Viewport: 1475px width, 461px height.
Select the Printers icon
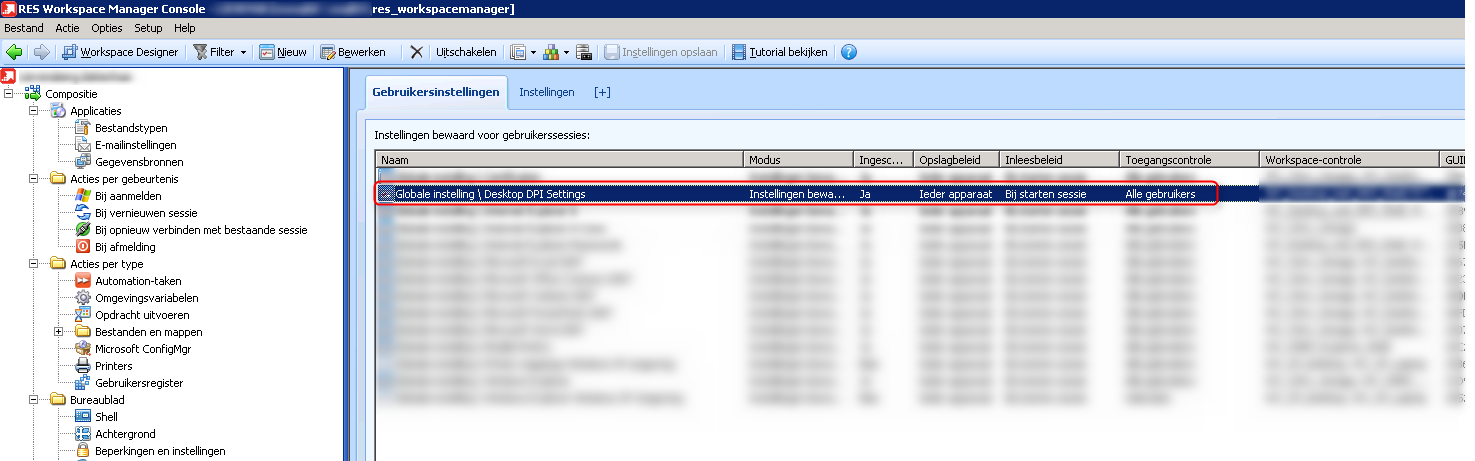point(83,366)
